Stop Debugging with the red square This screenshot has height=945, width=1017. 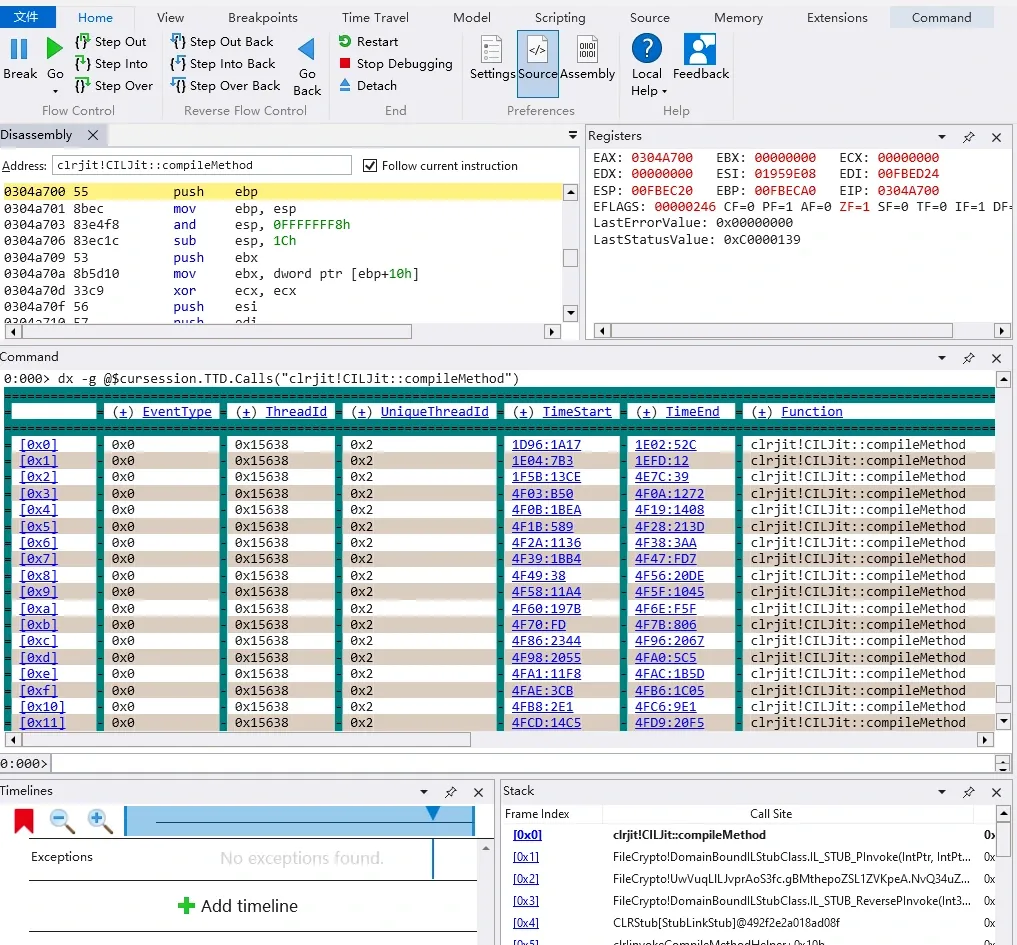tap(396, 64)
